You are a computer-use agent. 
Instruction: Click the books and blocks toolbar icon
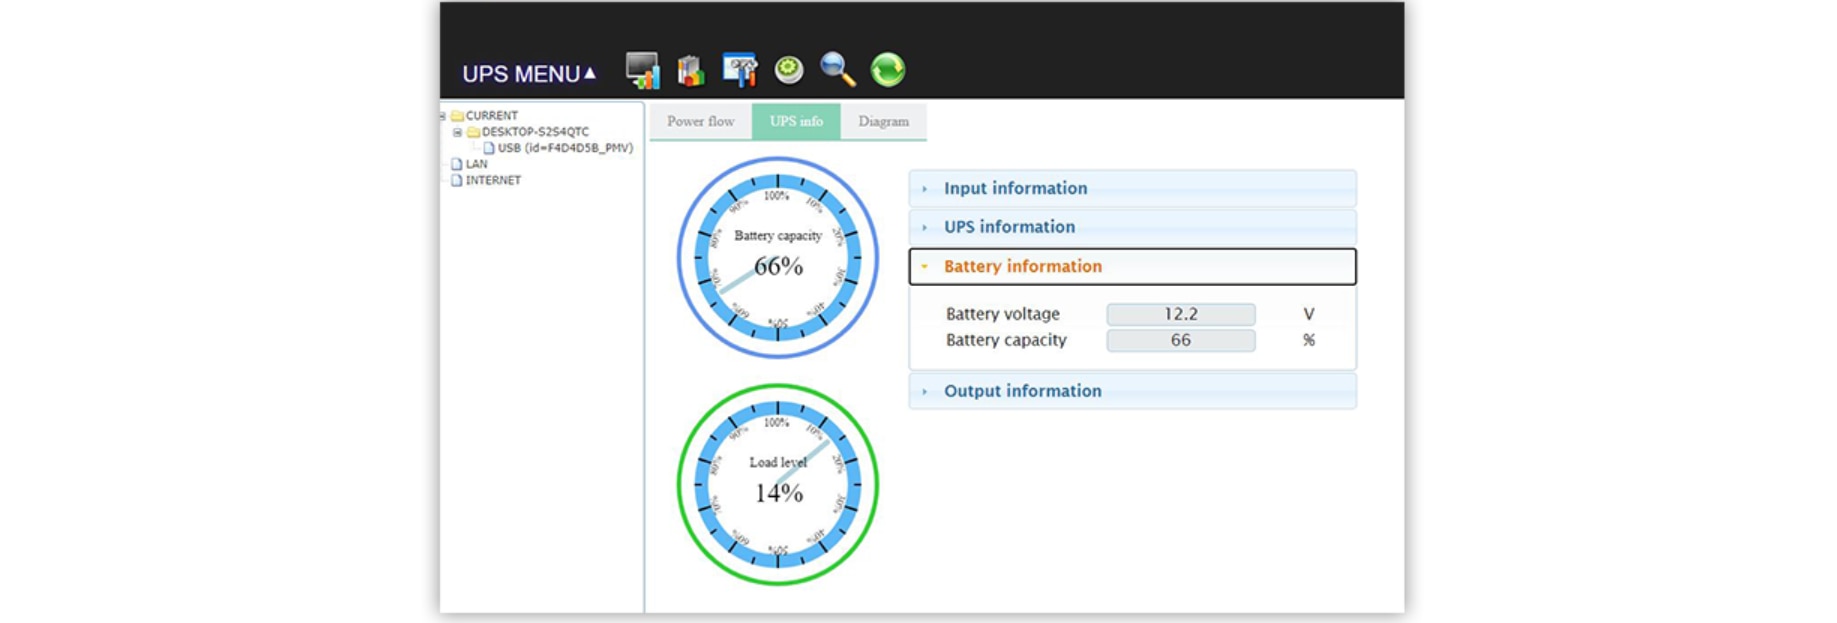pos(690,70)
